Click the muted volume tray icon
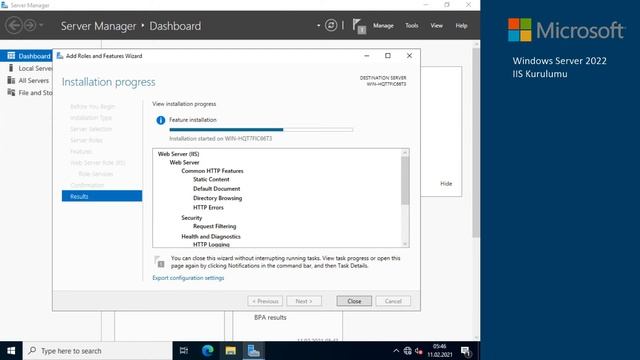This screenshot has width=640, height=360. point(419,351)
